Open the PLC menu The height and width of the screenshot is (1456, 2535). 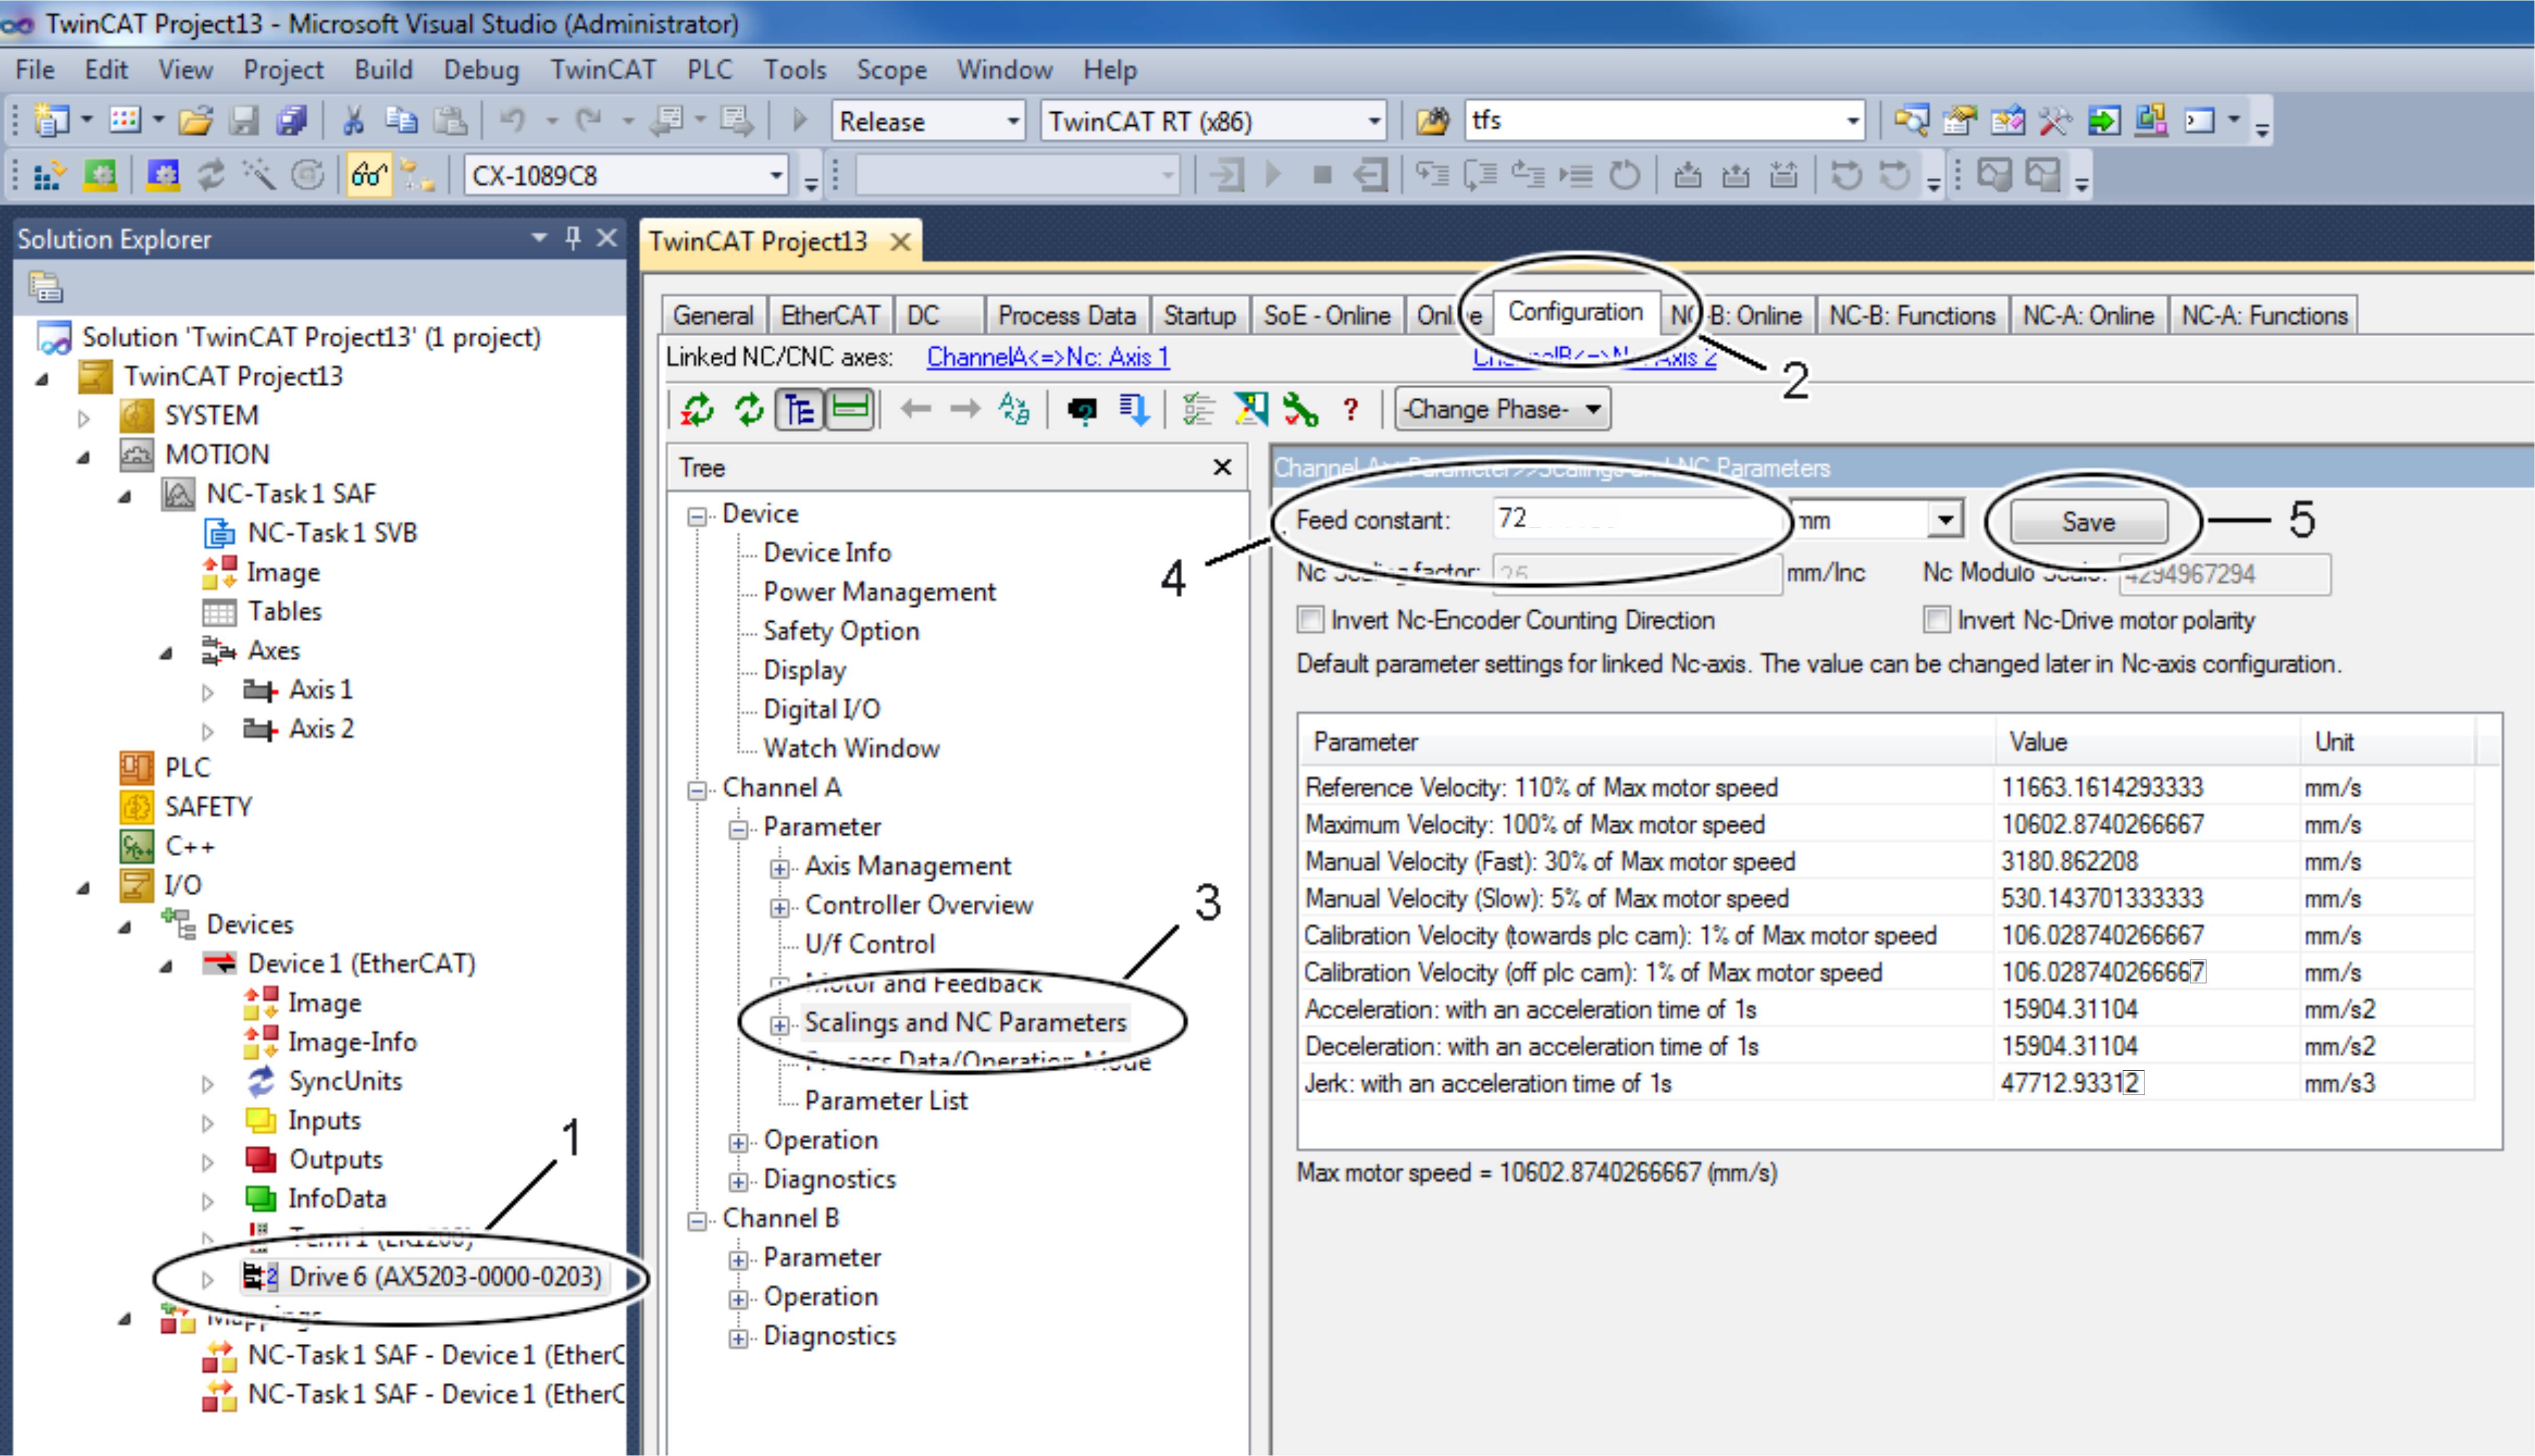pyautogui.click(x=710, y=70)
